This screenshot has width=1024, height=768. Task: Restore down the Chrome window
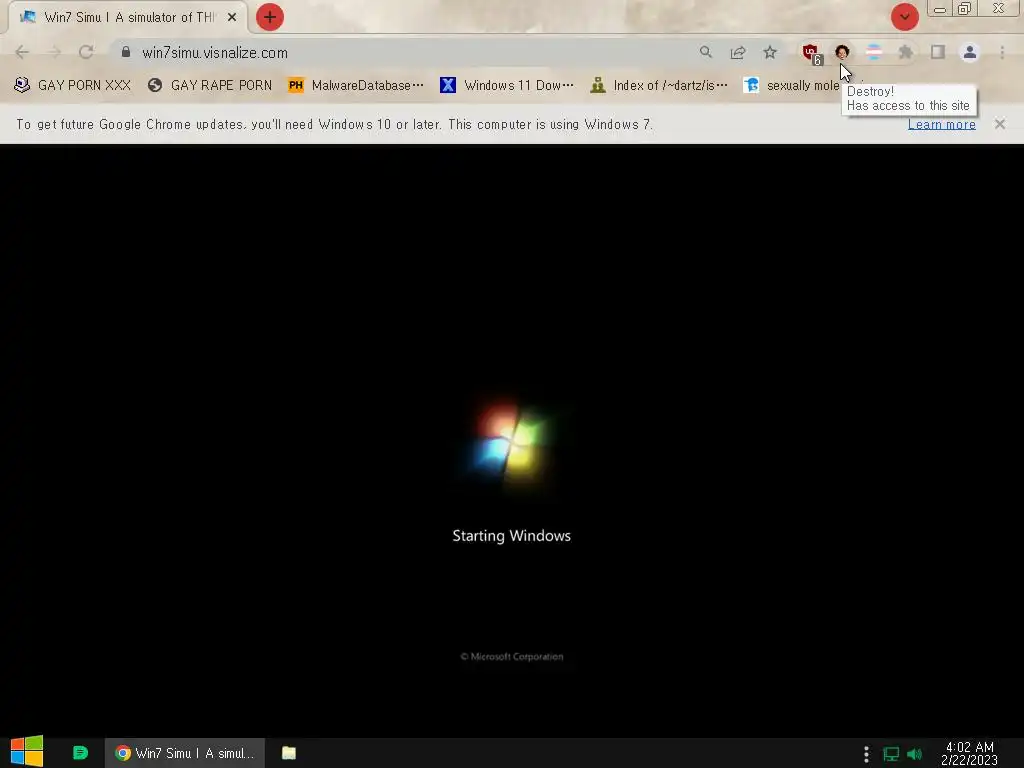(965, 8)
